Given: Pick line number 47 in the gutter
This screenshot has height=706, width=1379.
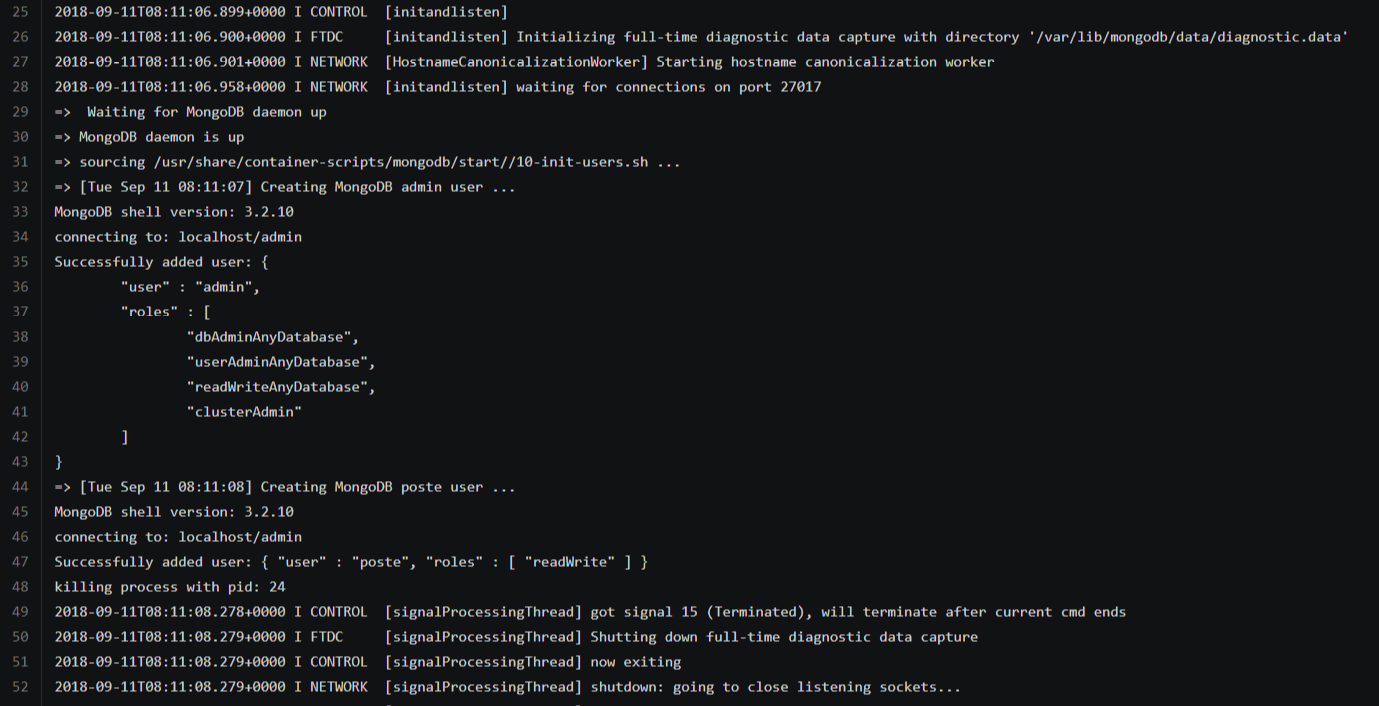Looking at the screenshot, I should tap(20, 562).
